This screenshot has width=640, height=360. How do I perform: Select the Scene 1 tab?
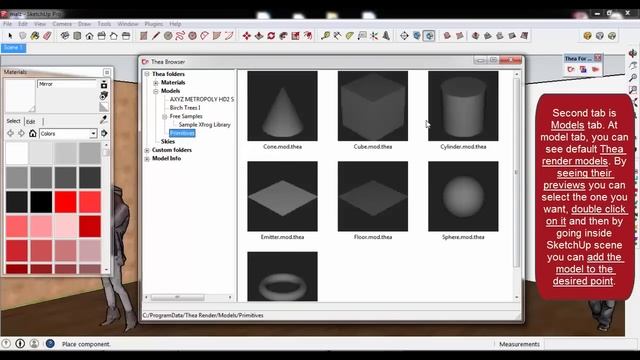[x=13, y=48]
